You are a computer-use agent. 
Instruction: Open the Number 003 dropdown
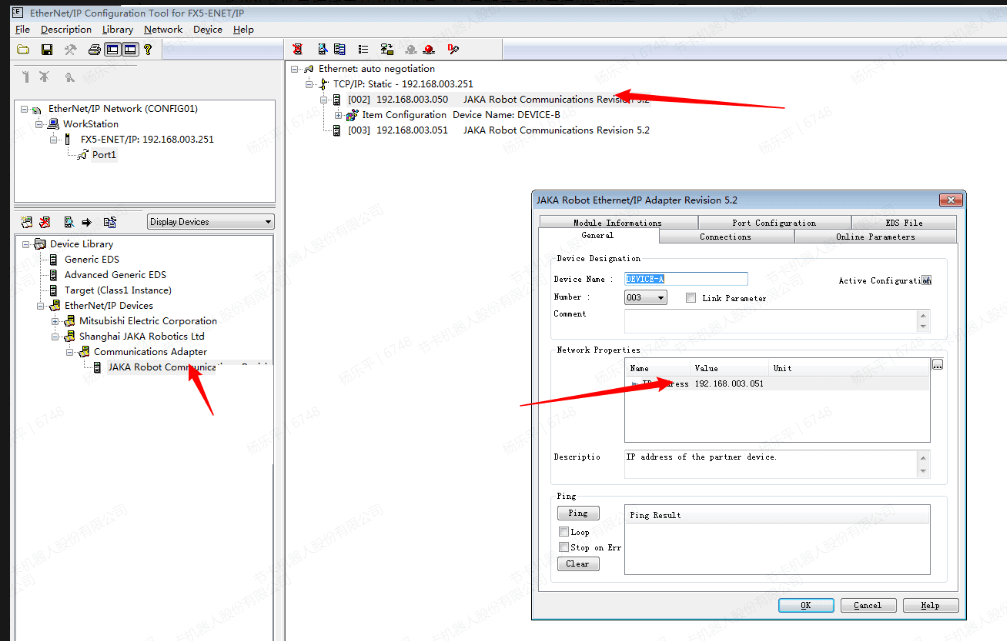click(x=646, y=298)
